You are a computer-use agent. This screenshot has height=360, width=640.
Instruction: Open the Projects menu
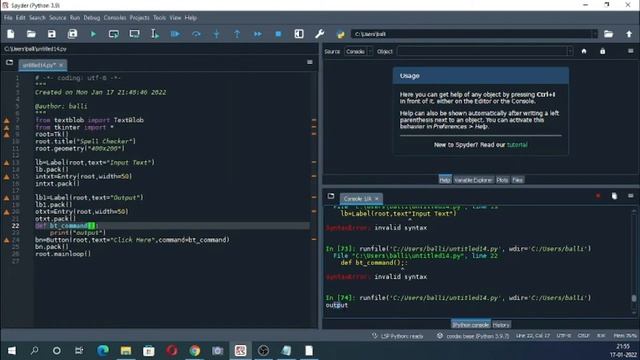pos(140,18)
